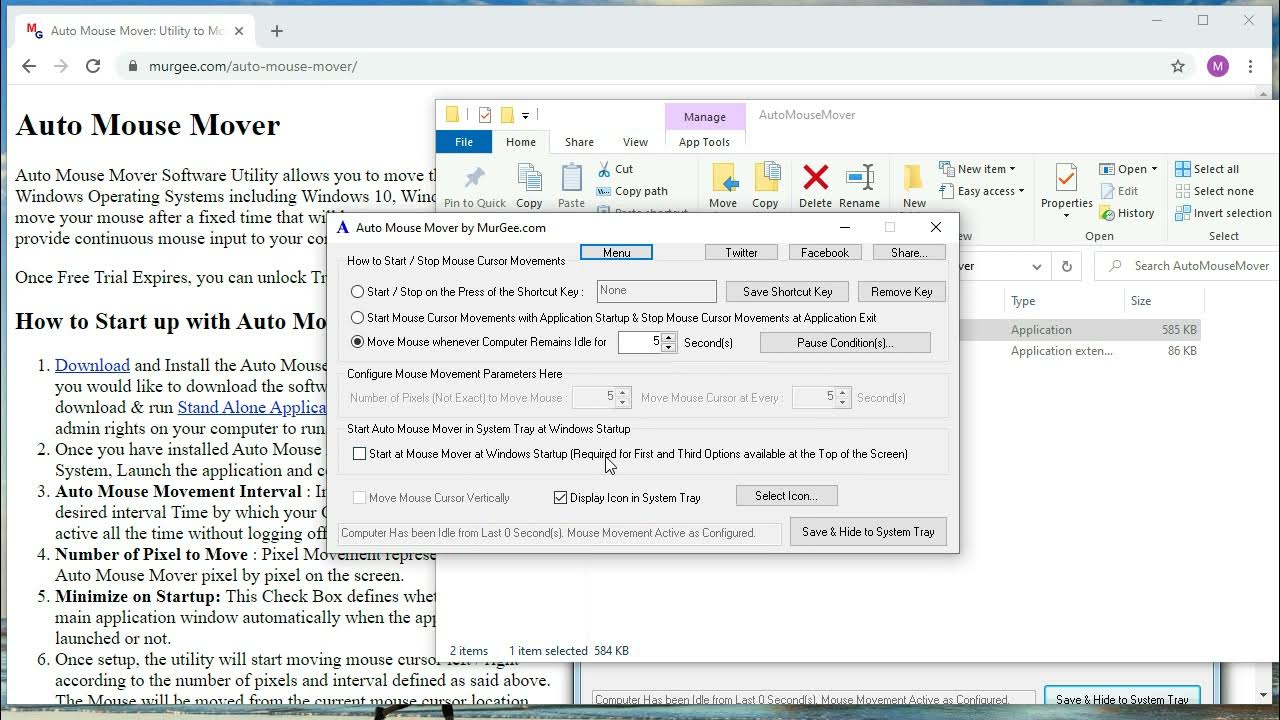
Task: Switch to View tab in Explorer
Action: tap(635, 142)
